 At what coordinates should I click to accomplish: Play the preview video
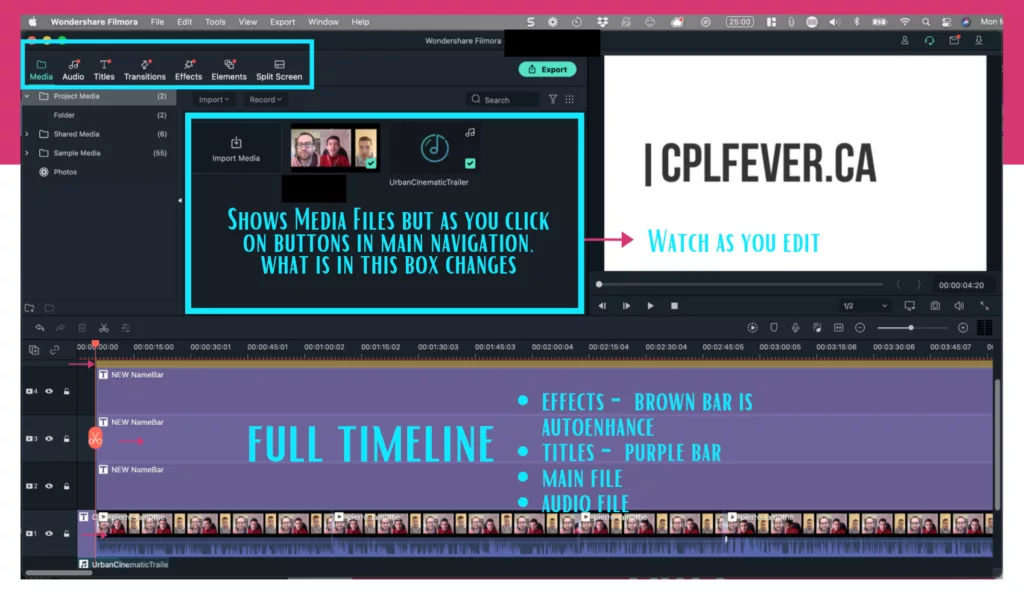pos(650,306)
